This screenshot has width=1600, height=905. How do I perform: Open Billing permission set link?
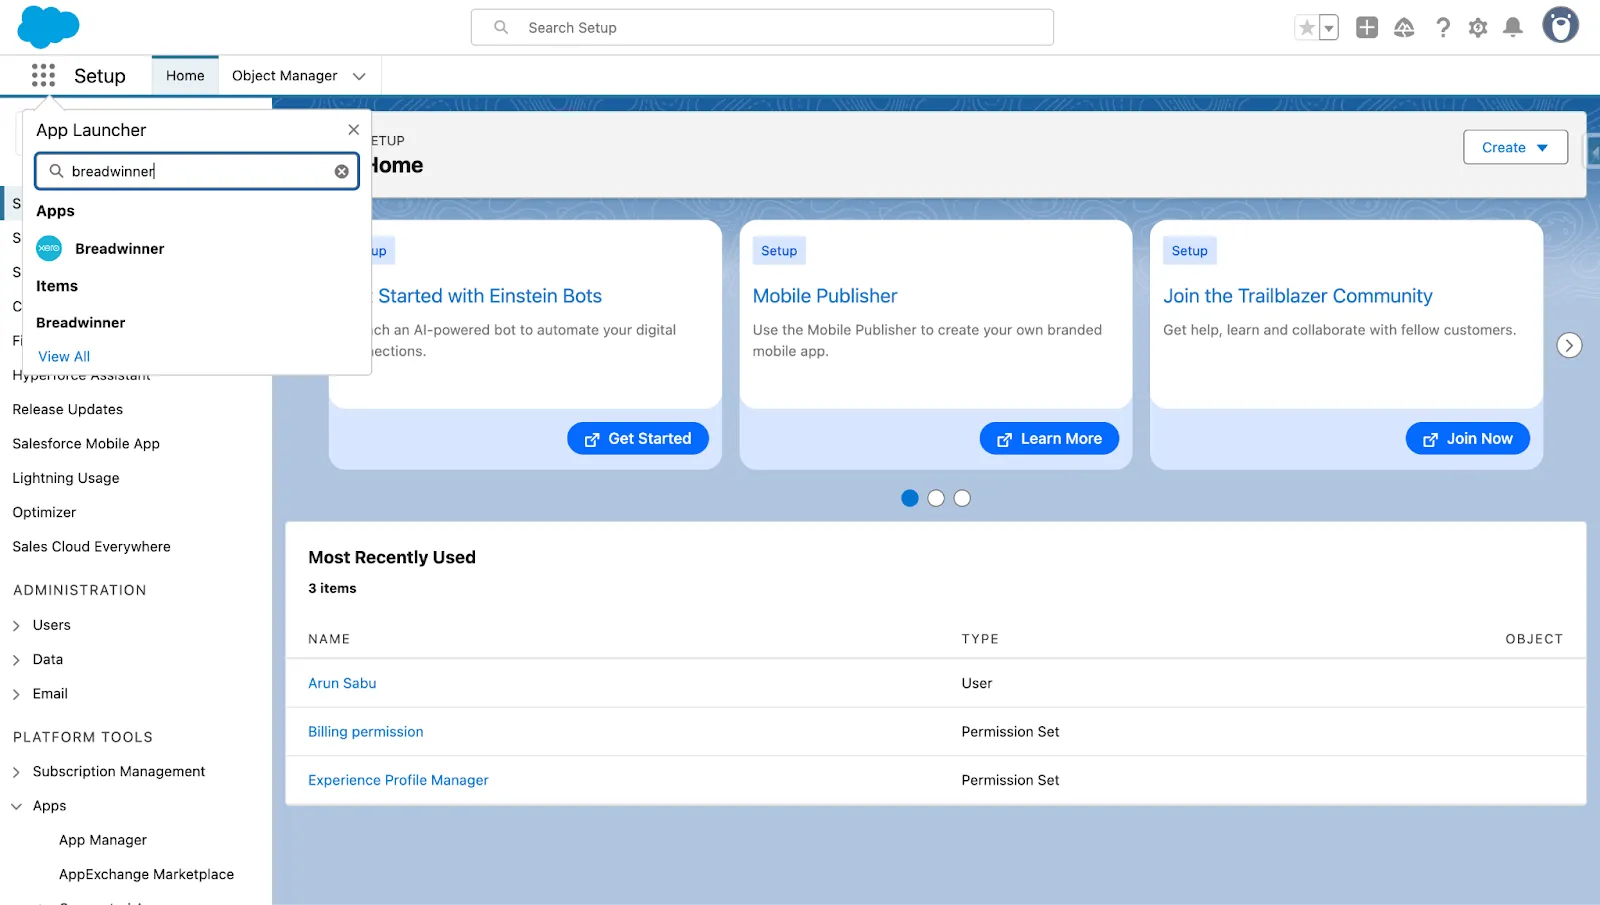[x=365, y=732]
